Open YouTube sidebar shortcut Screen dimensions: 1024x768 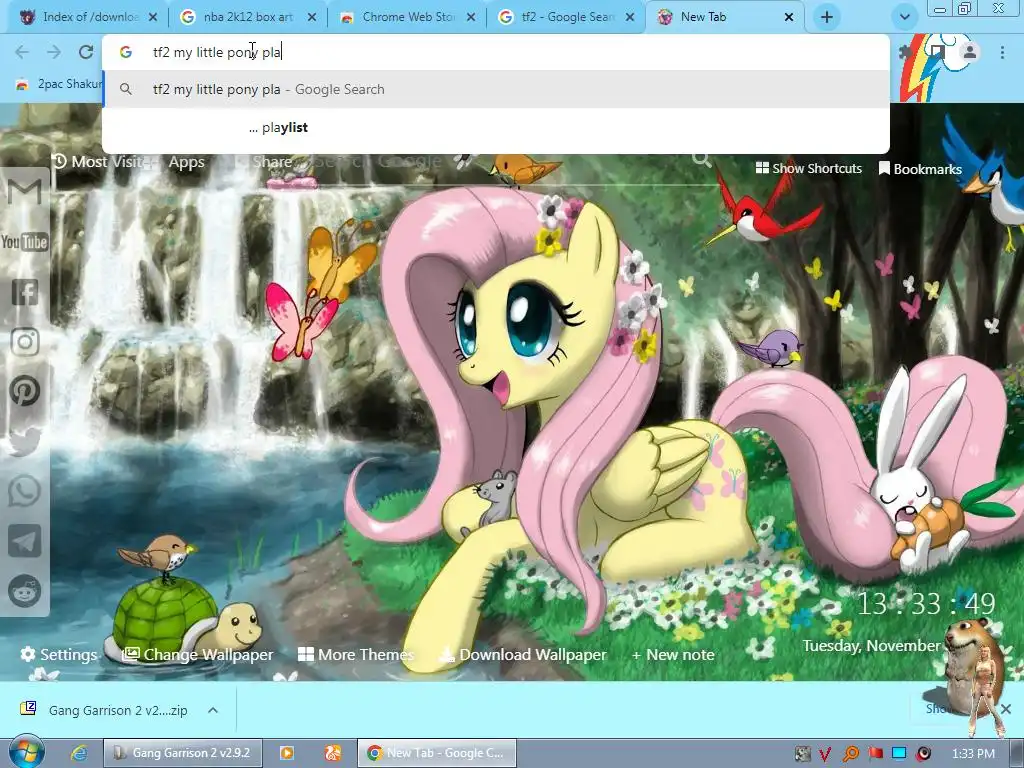[x=25, y=242]
